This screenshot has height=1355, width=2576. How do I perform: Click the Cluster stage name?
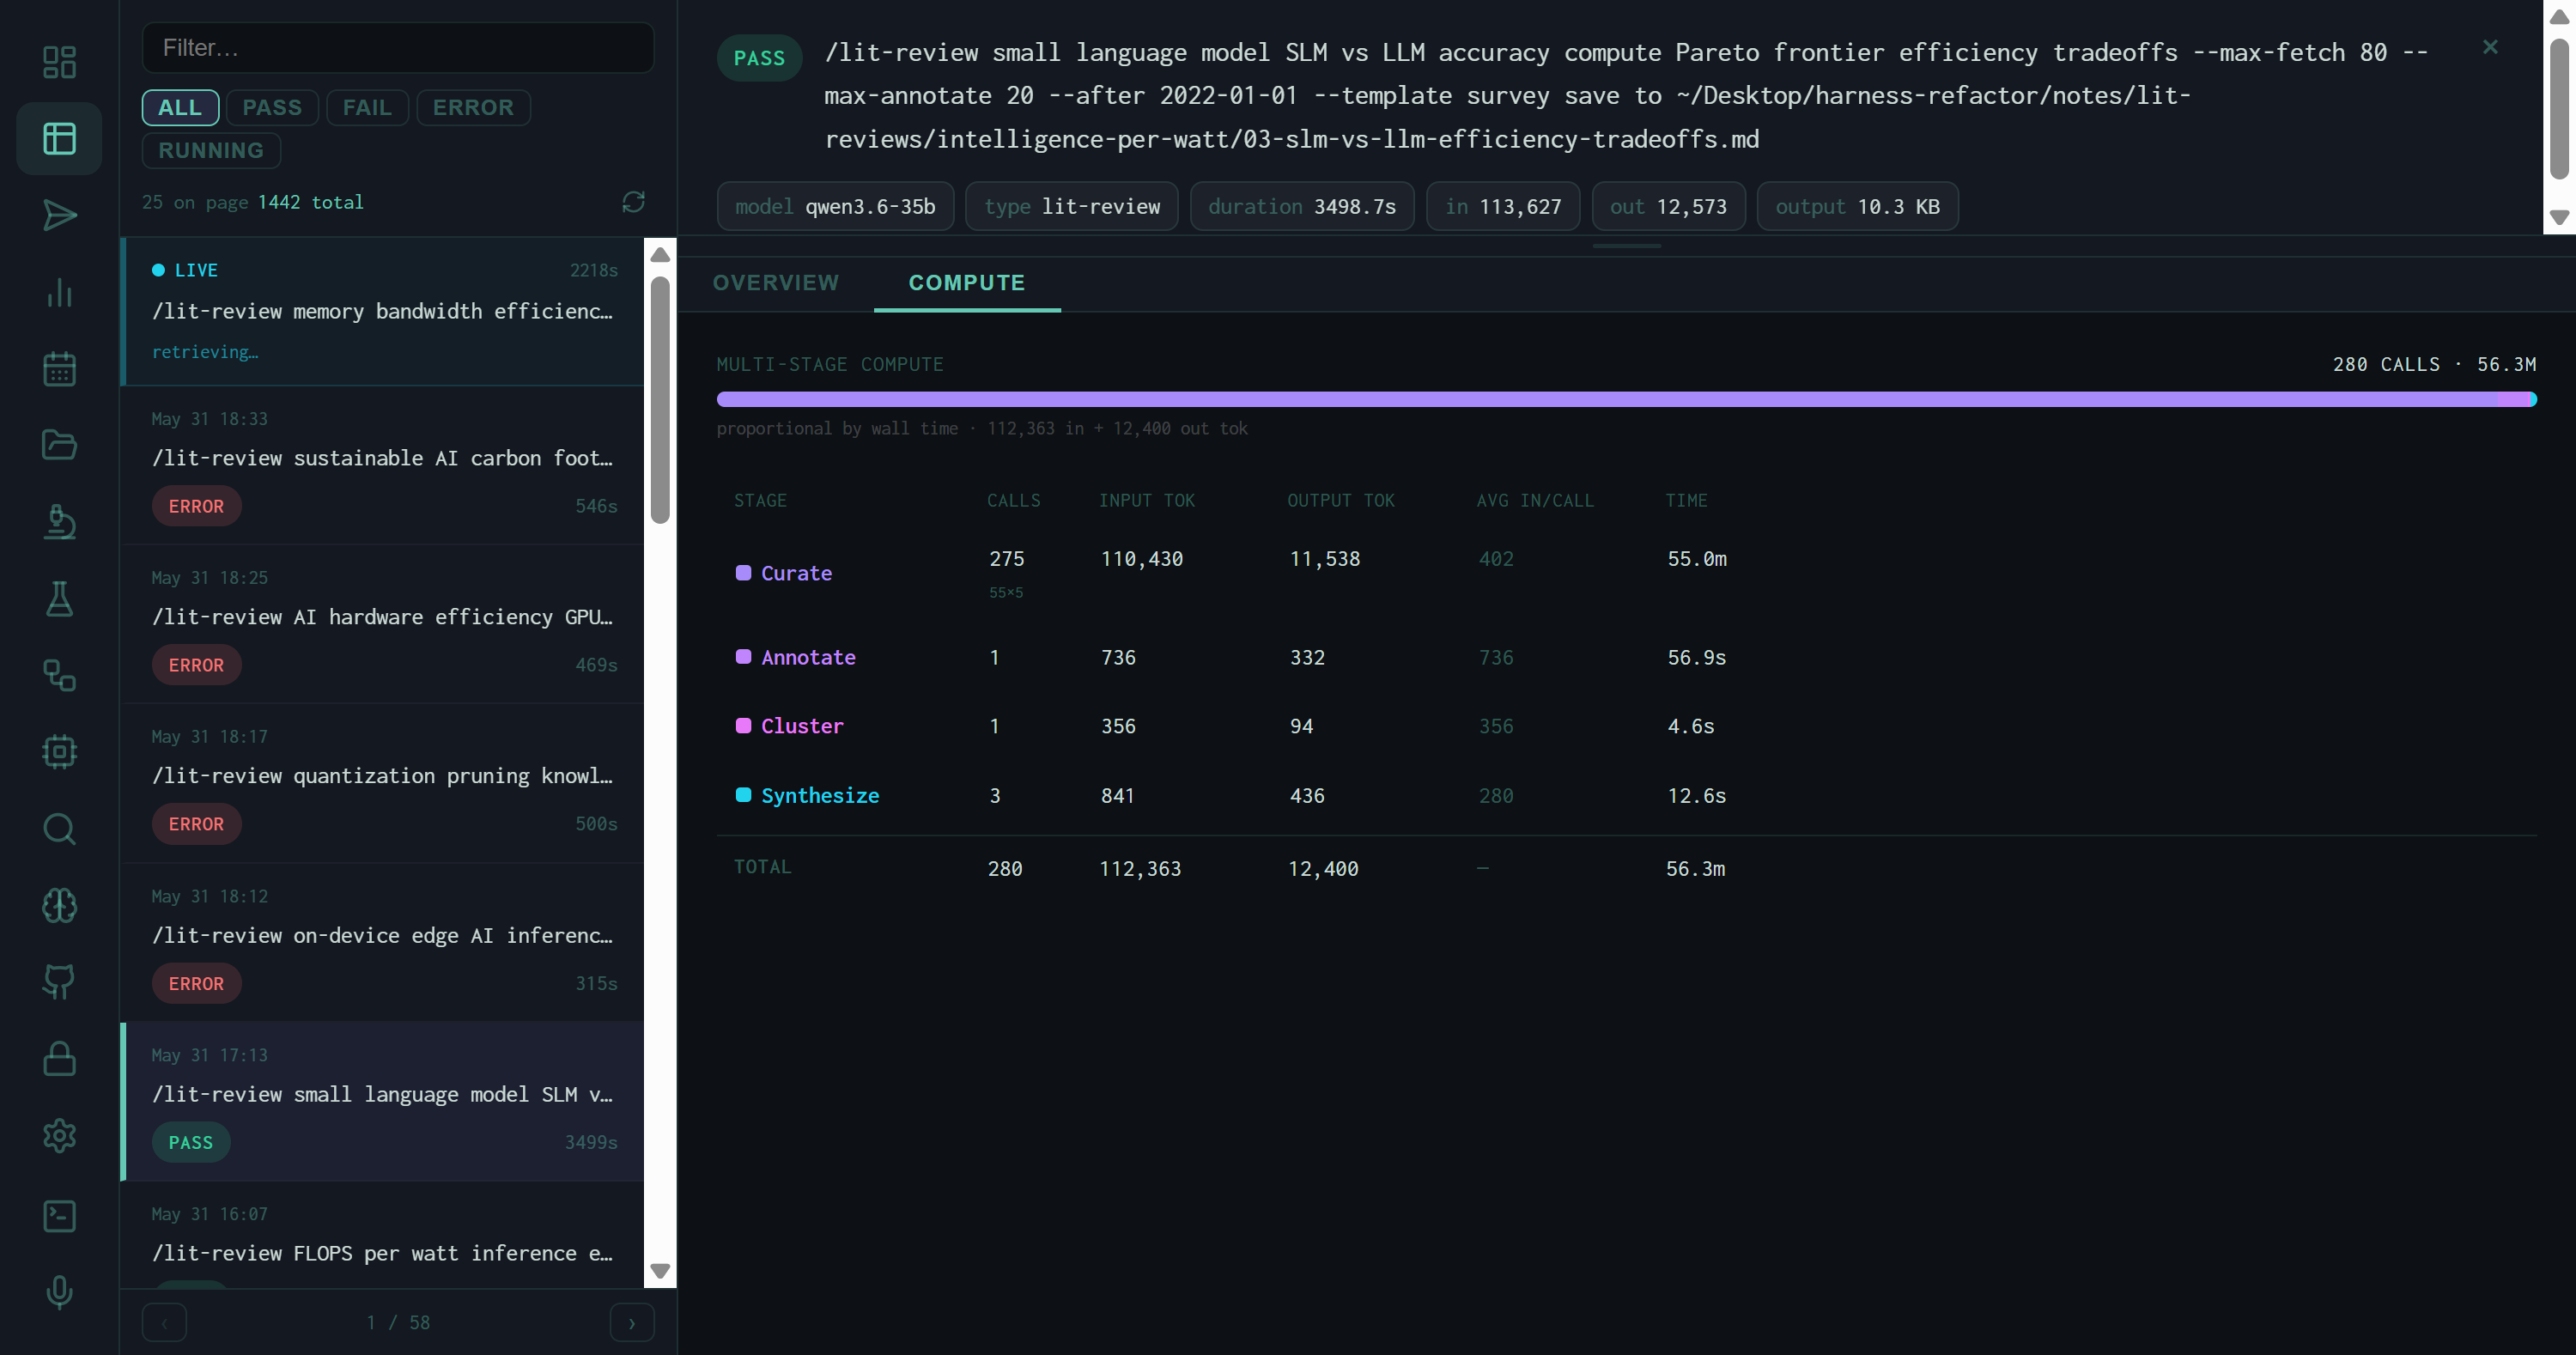click(x=802, y=726)
